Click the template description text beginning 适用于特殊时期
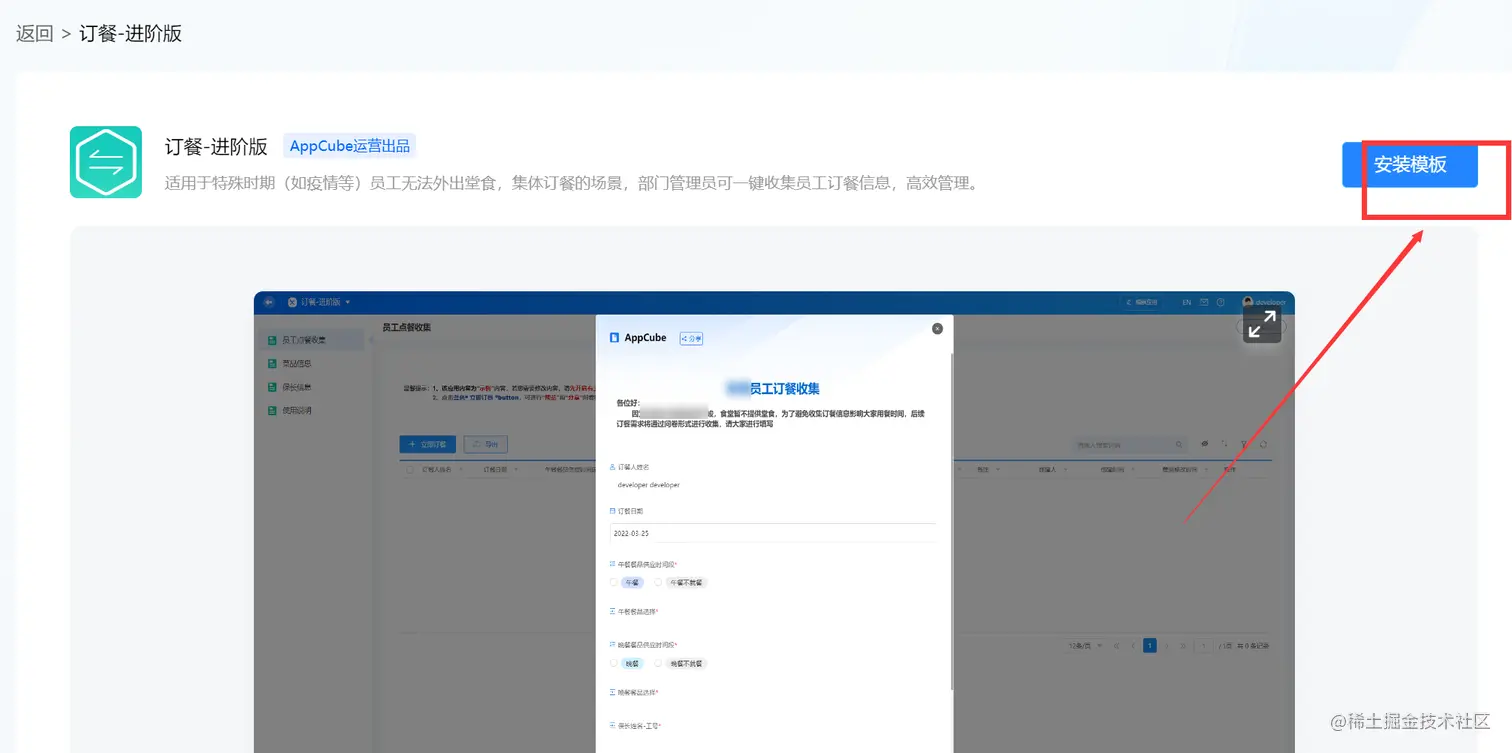 click(571, 184)
